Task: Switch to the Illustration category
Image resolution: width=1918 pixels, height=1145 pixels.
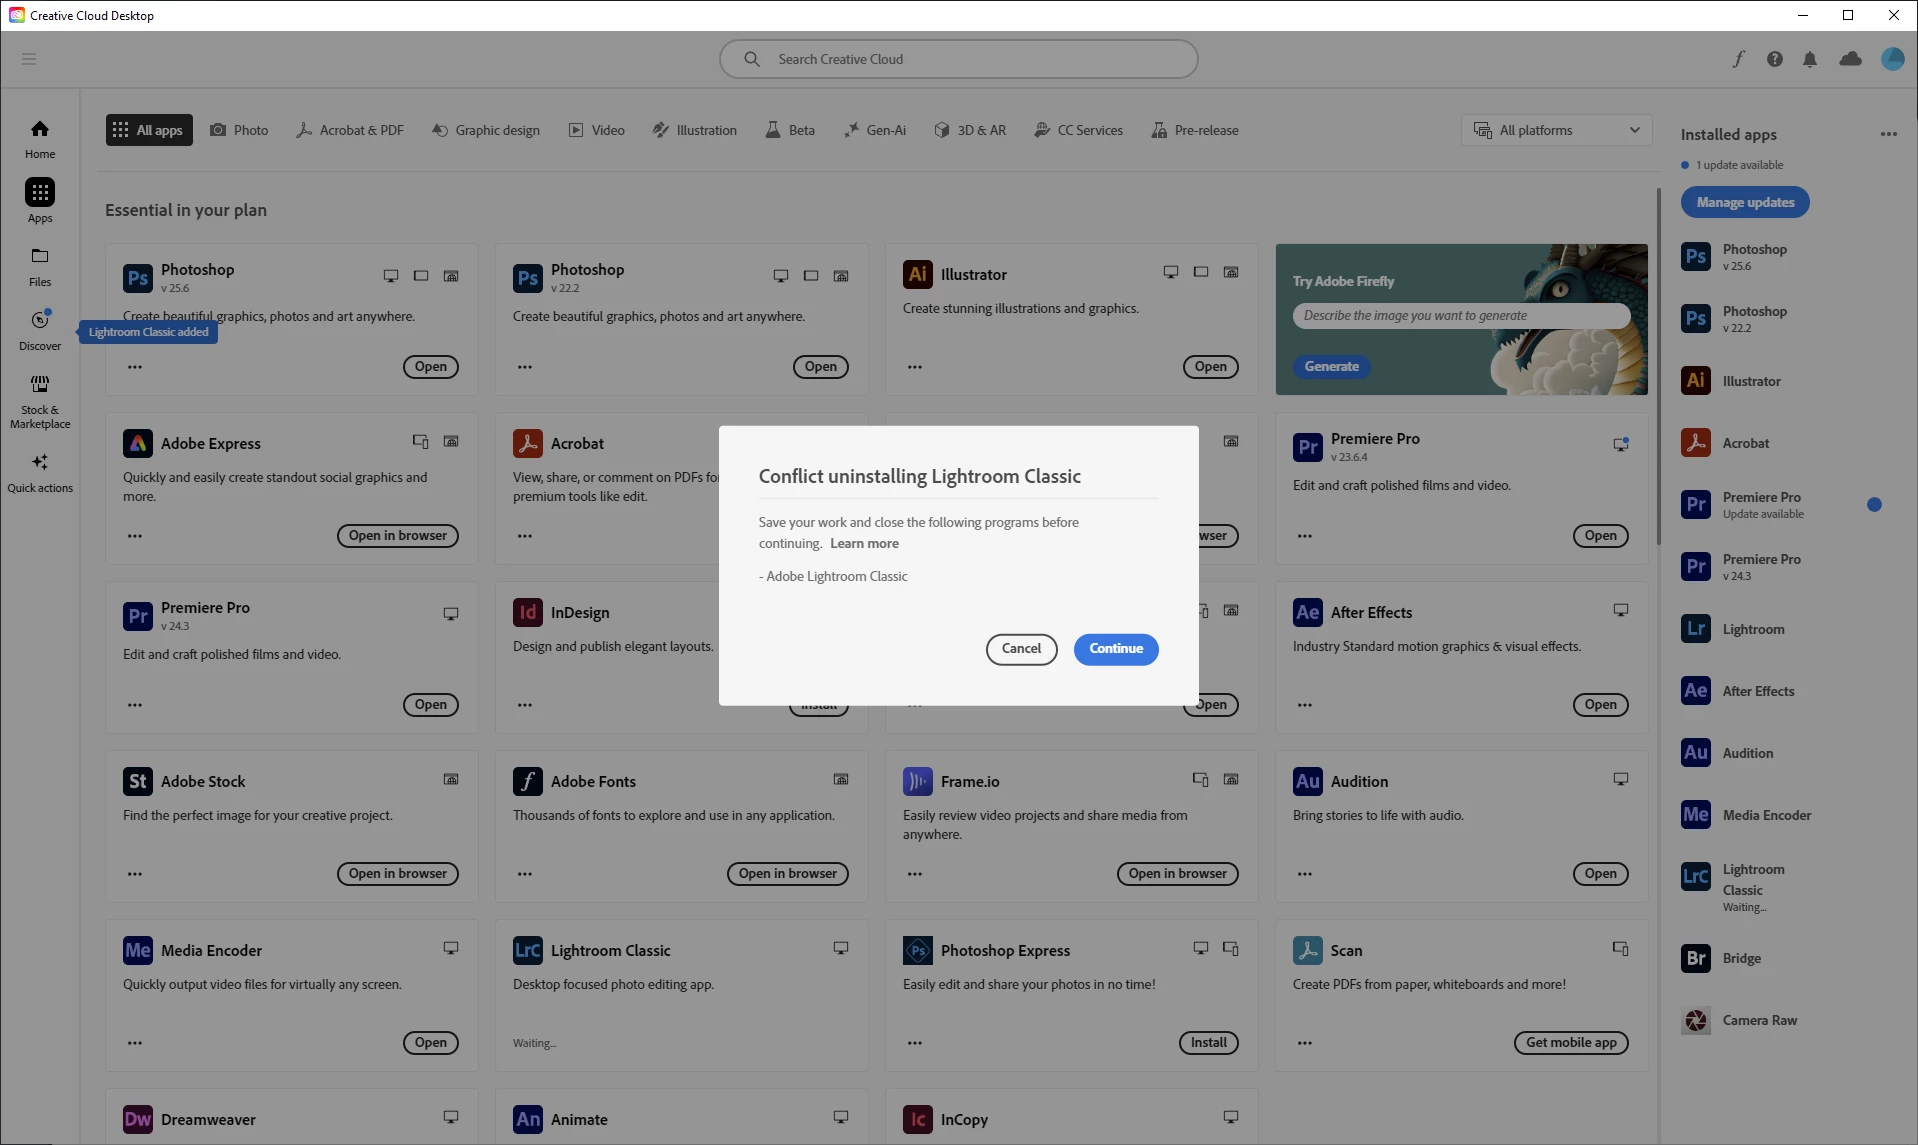Action: point(695,130)
